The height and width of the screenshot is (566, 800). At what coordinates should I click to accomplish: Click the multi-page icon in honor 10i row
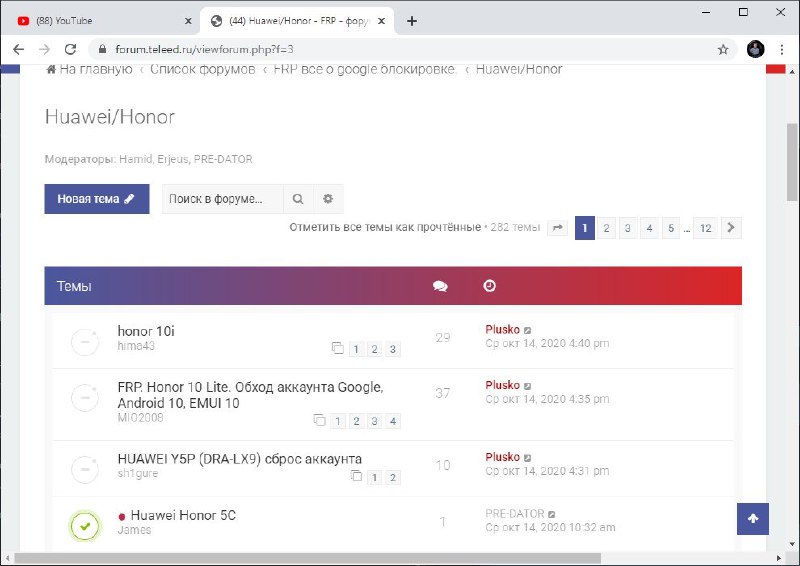click(337, 348)
